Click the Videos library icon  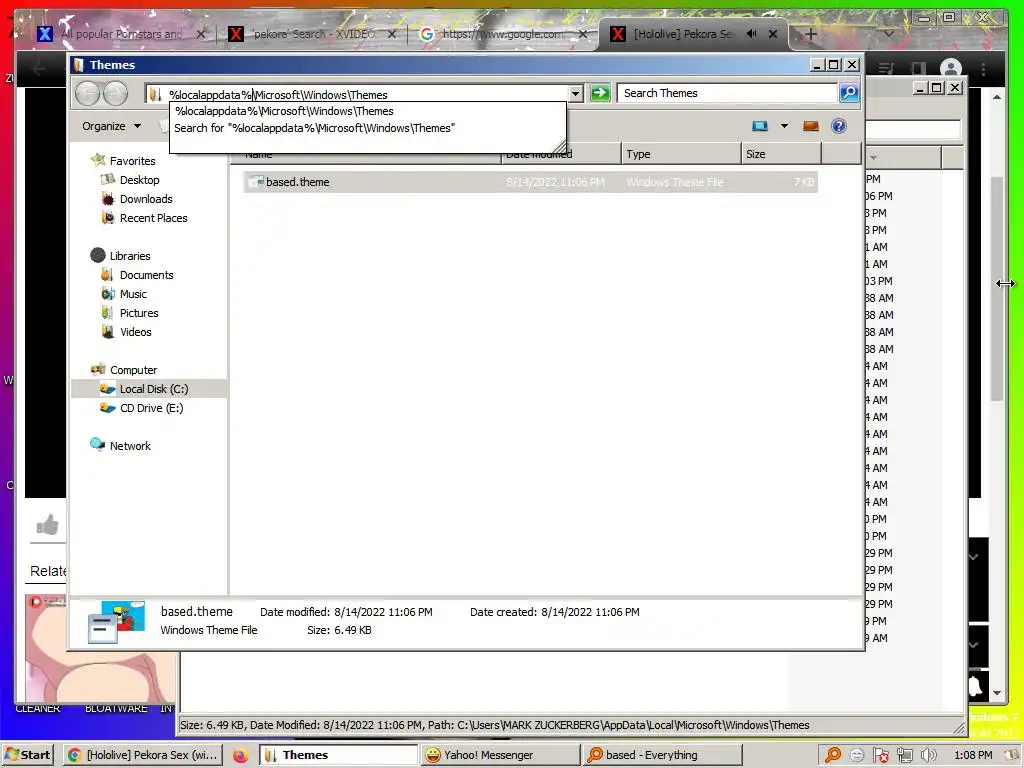[x=108, y=332]
